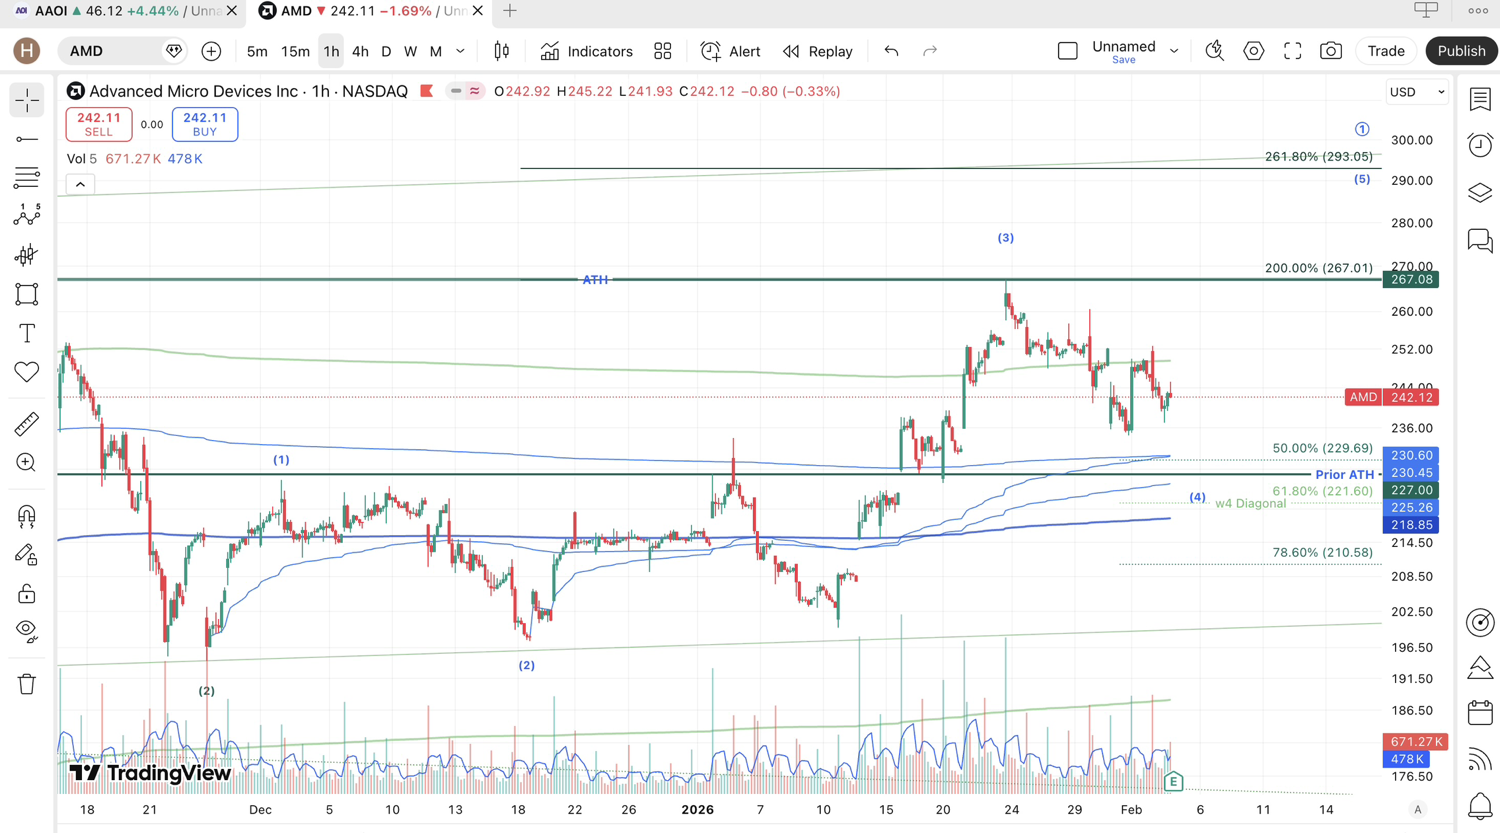
Task: Open the heart favorites icon tool
Action: click(x=27, y=372)
